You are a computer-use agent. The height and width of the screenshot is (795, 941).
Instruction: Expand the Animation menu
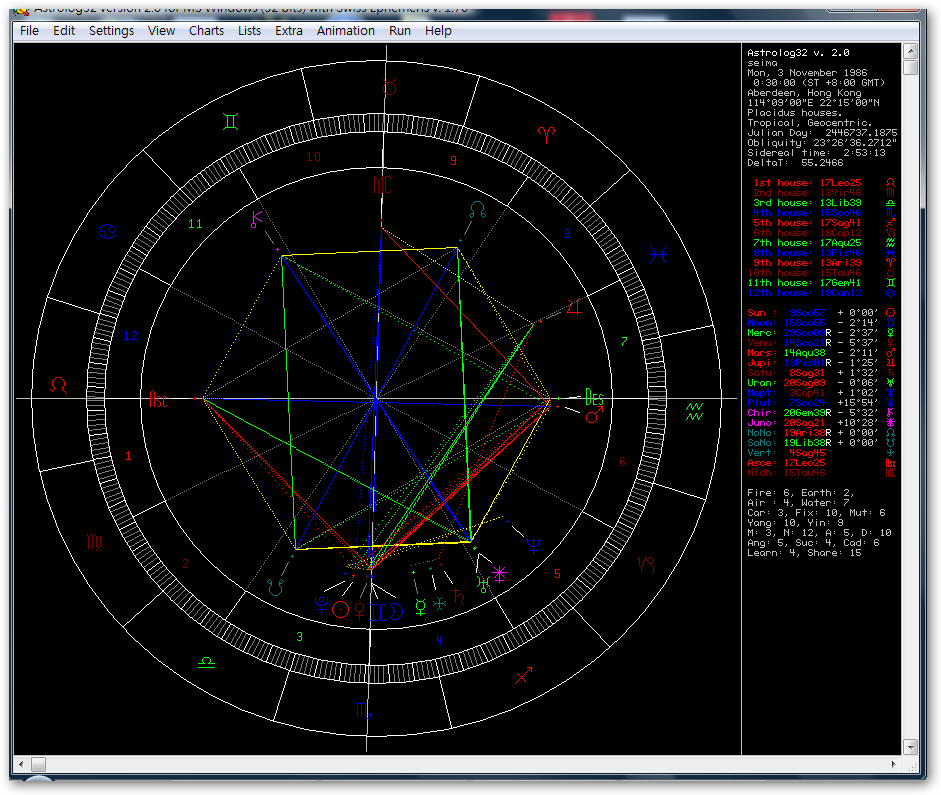click(x=345, y=31)
